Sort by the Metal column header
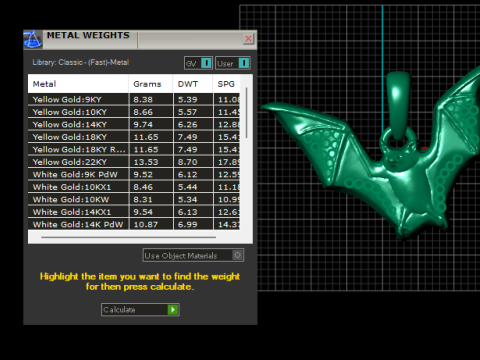The width and height of the screenshot is (480, 360). [78, 84]
